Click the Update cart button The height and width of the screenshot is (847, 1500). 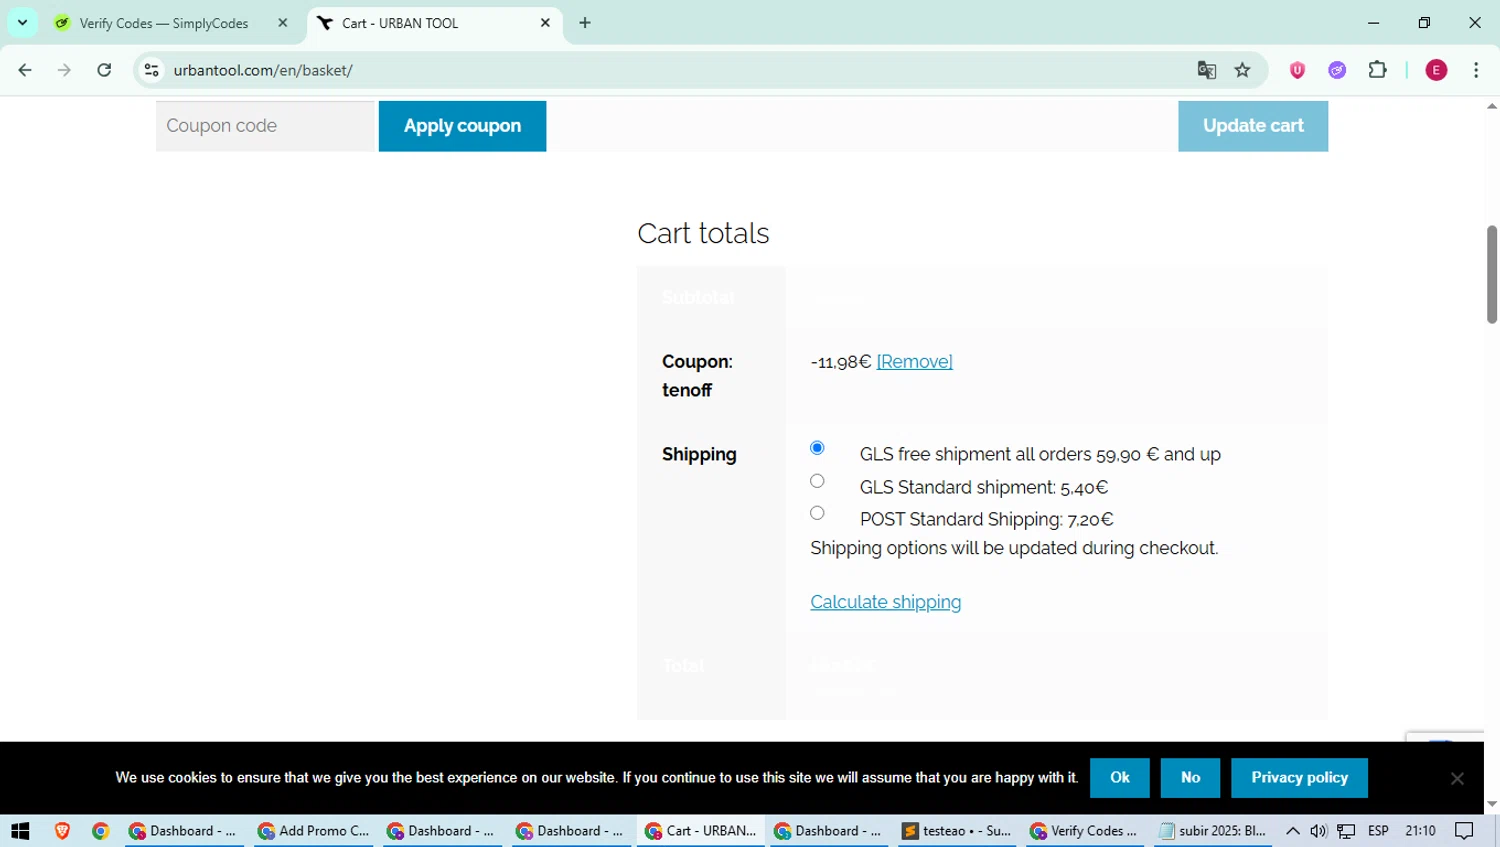pos(1253,126)
